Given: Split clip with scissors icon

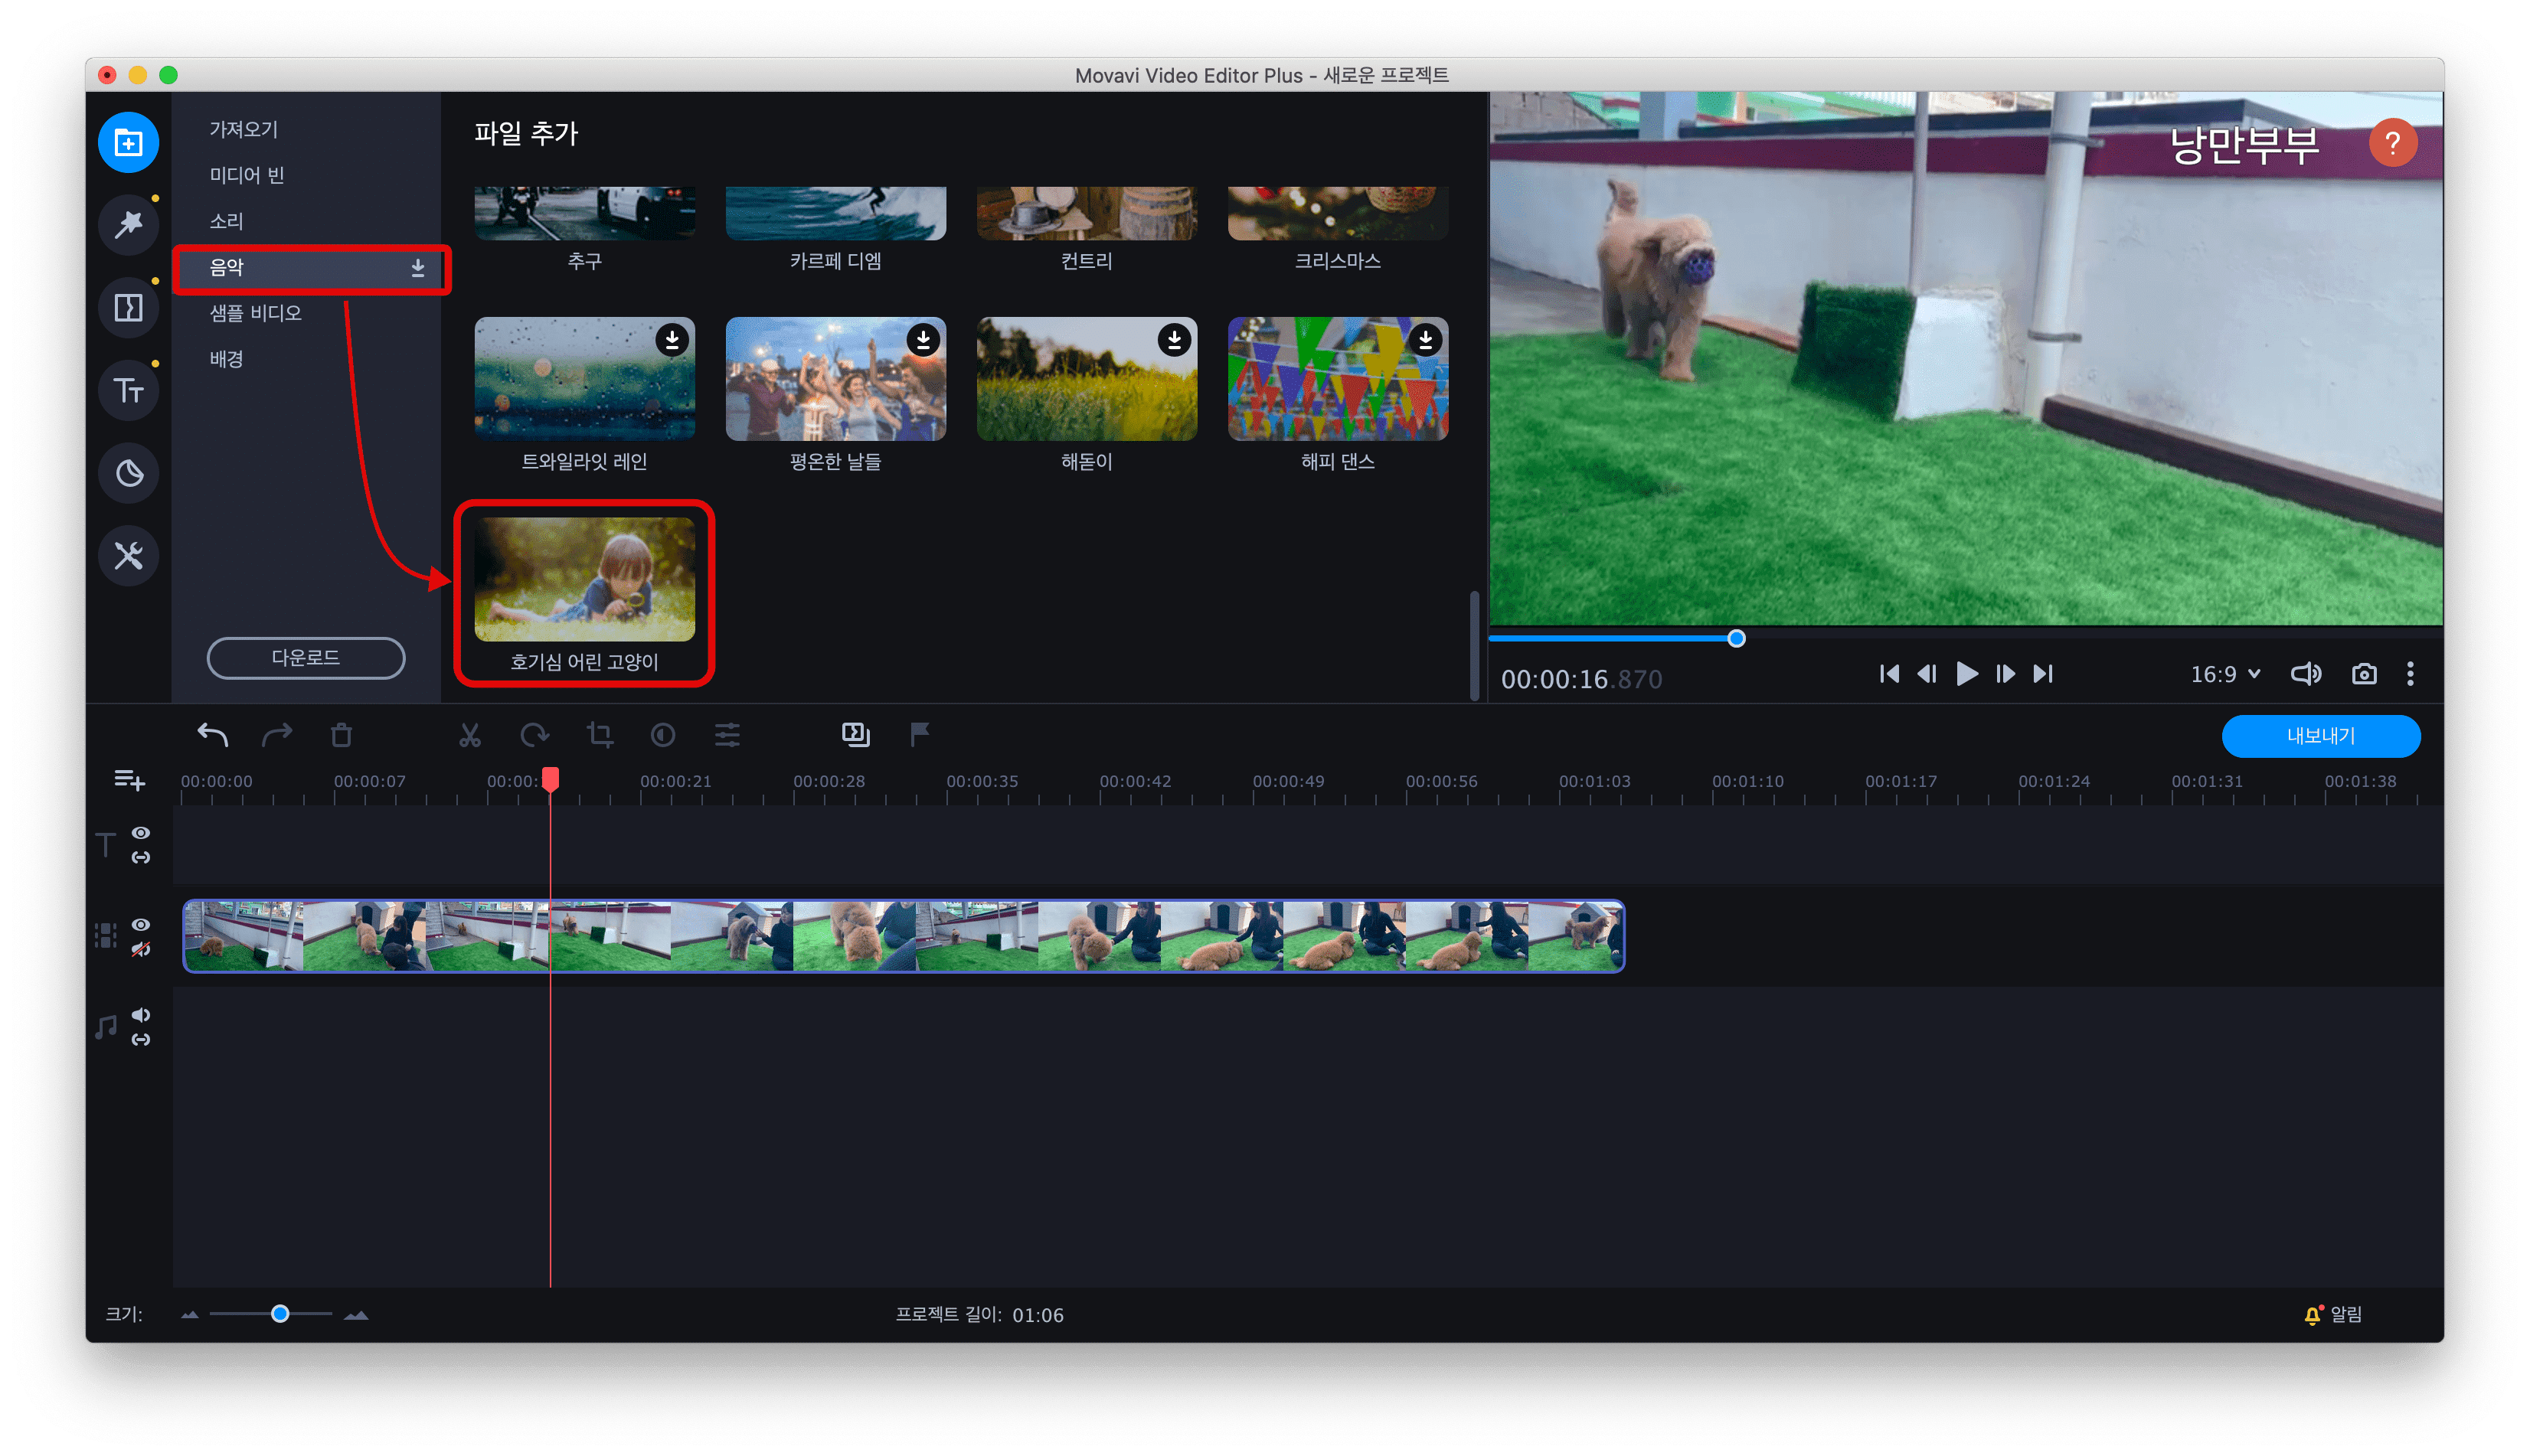Looking at the screenshot, I should coord(469,735).
